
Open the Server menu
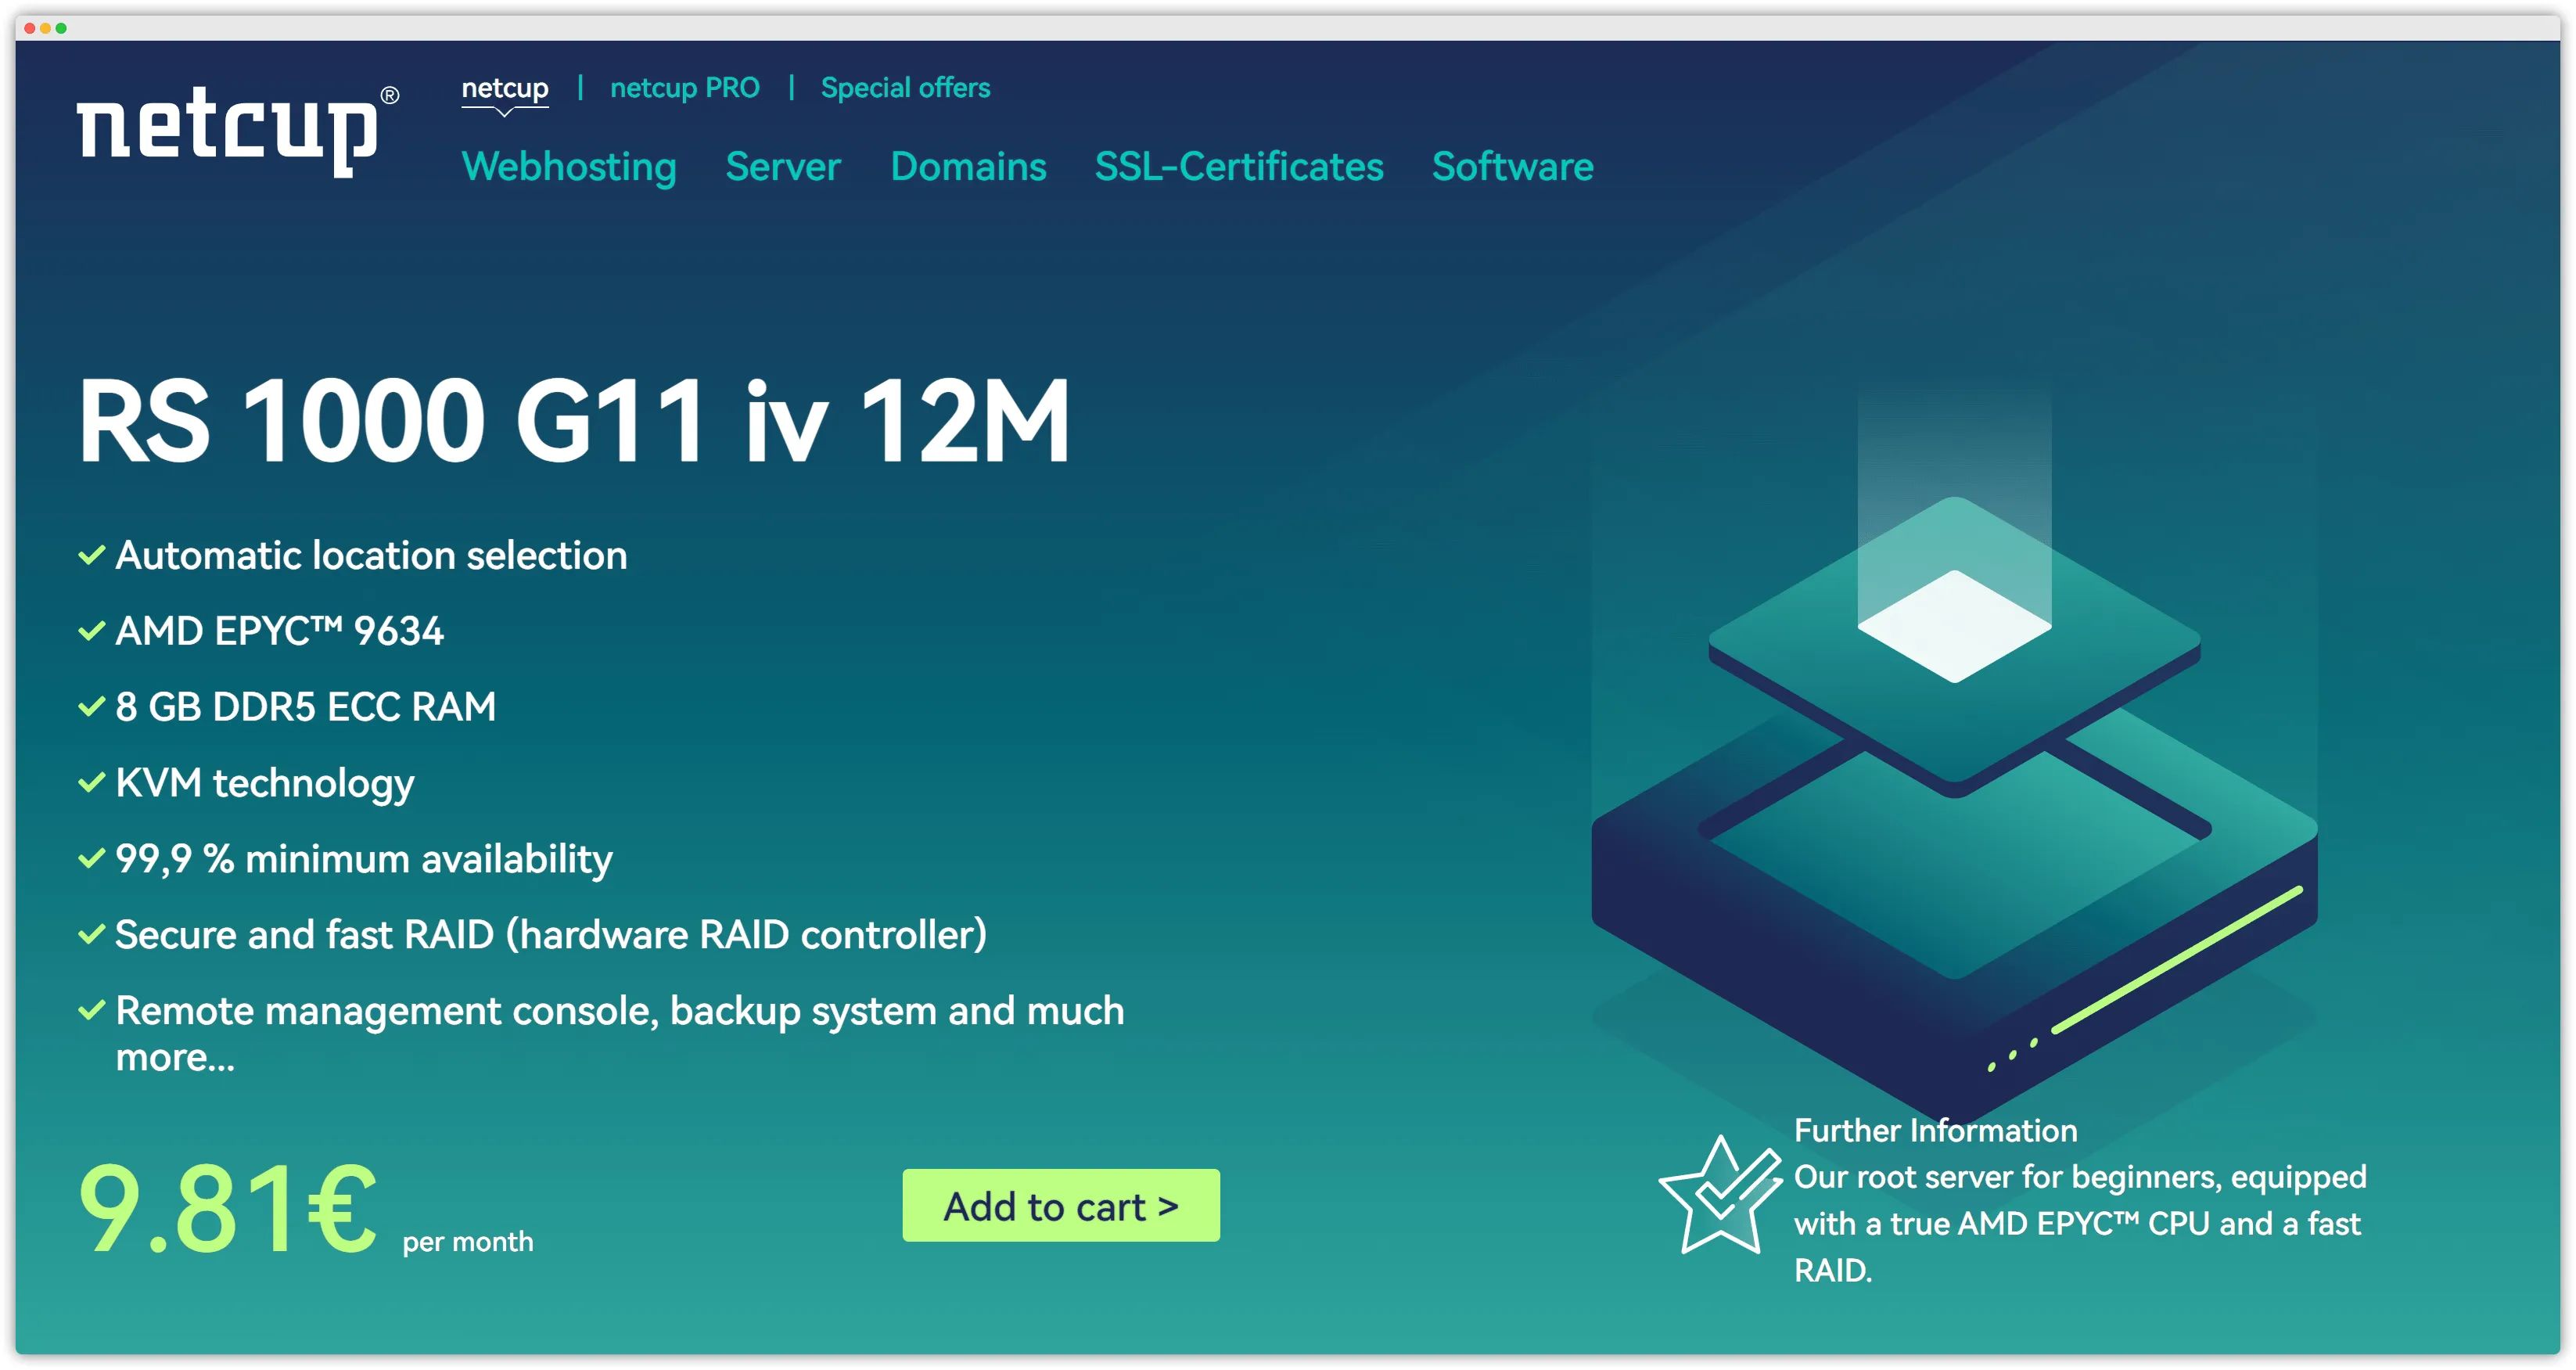pos(783,166)
